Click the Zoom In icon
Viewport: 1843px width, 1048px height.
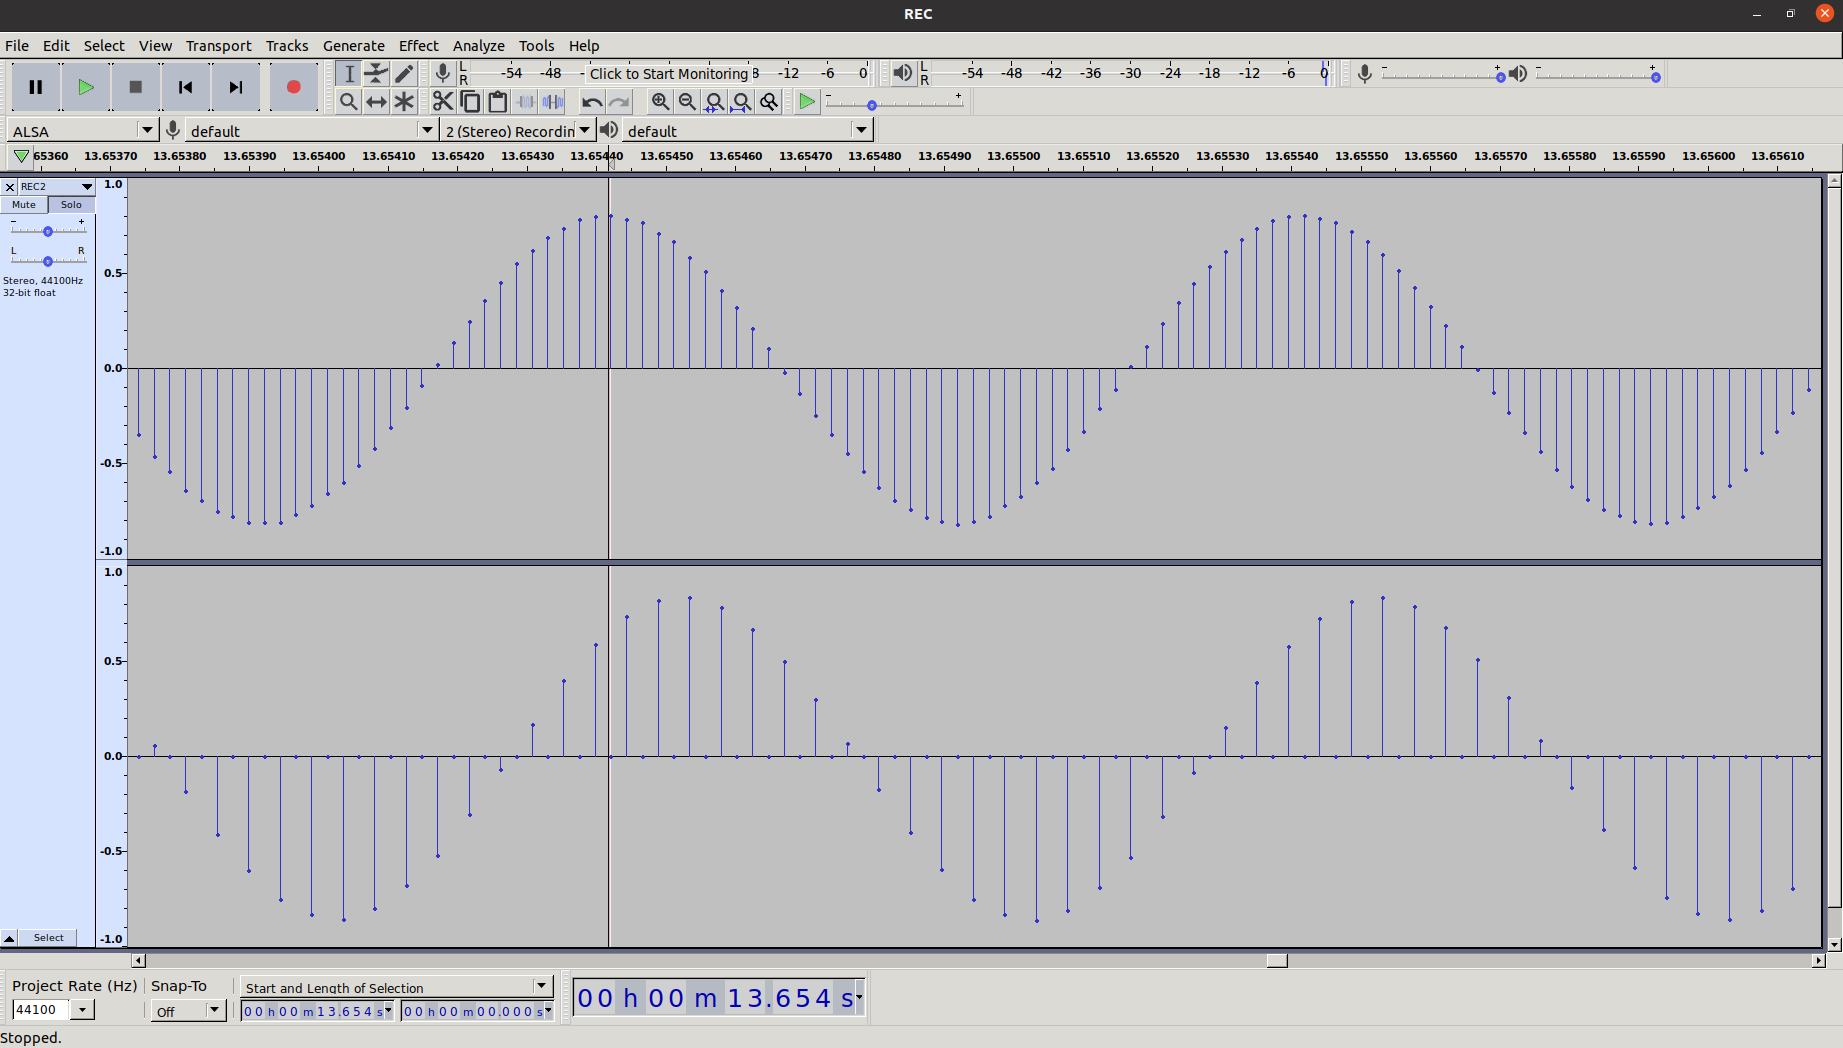tap(660, 101)
